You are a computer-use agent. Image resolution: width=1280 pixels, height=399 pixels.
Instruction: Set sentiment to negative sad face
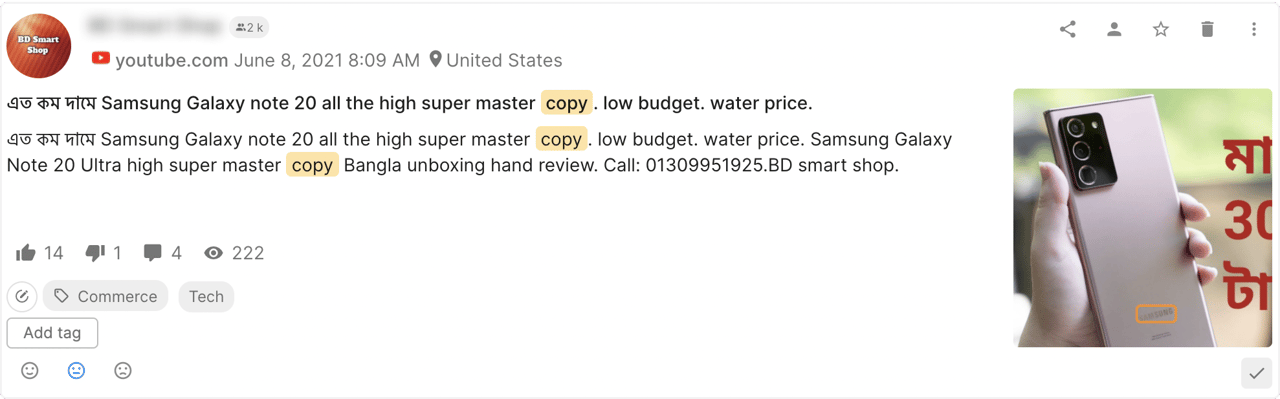(123, 371)
